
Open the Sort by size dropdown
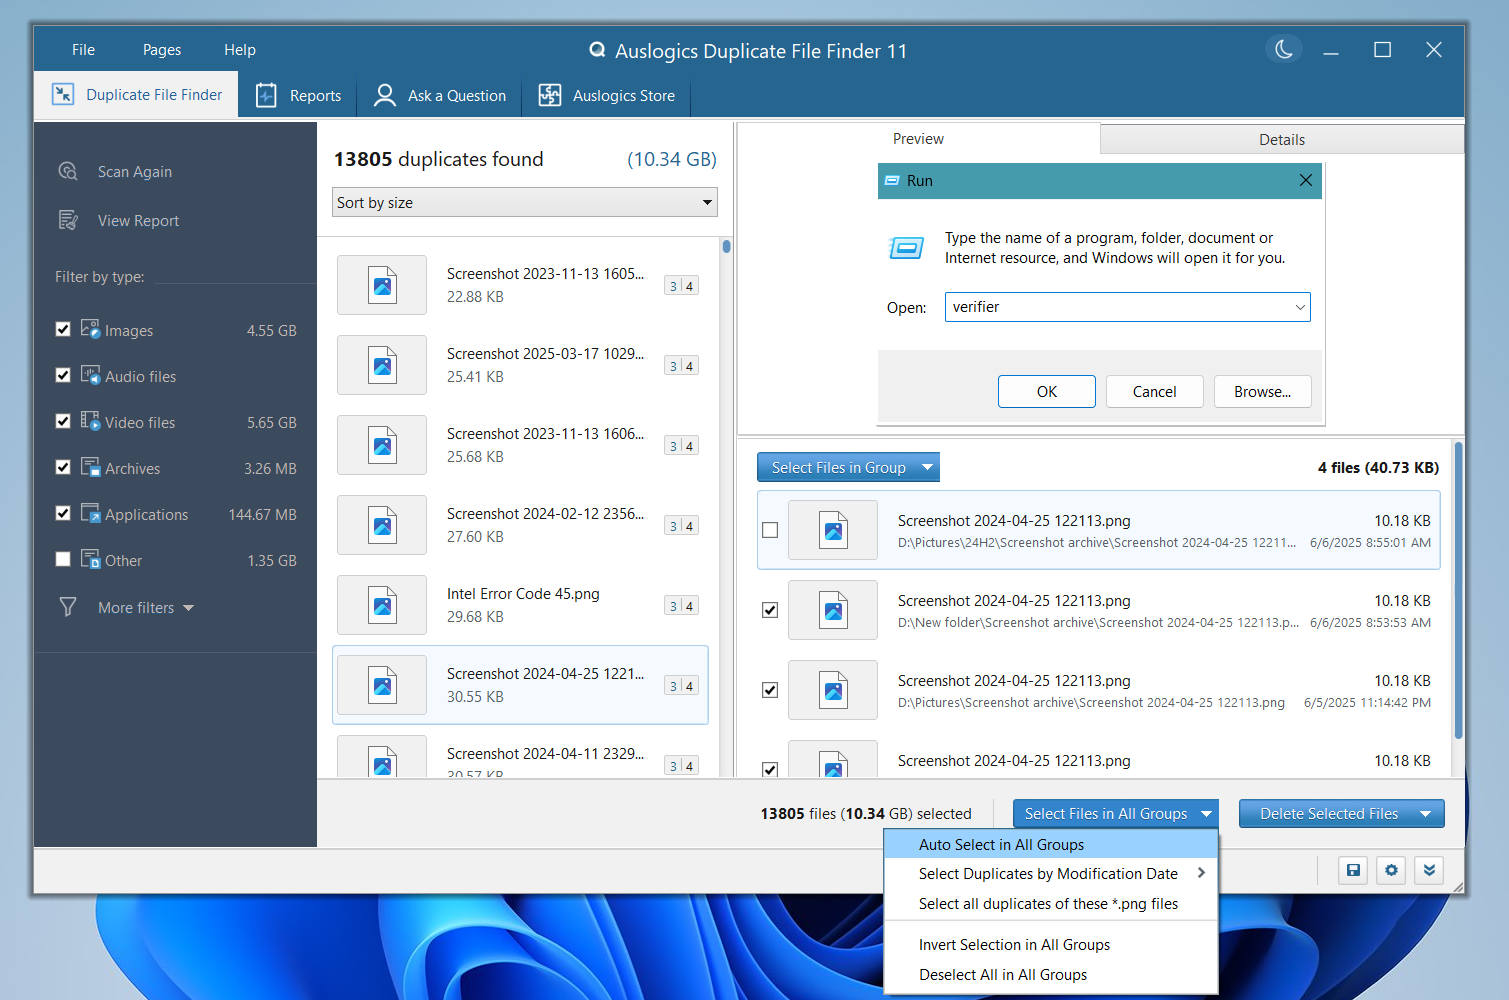pyautogui.click(x=524, y=202)
